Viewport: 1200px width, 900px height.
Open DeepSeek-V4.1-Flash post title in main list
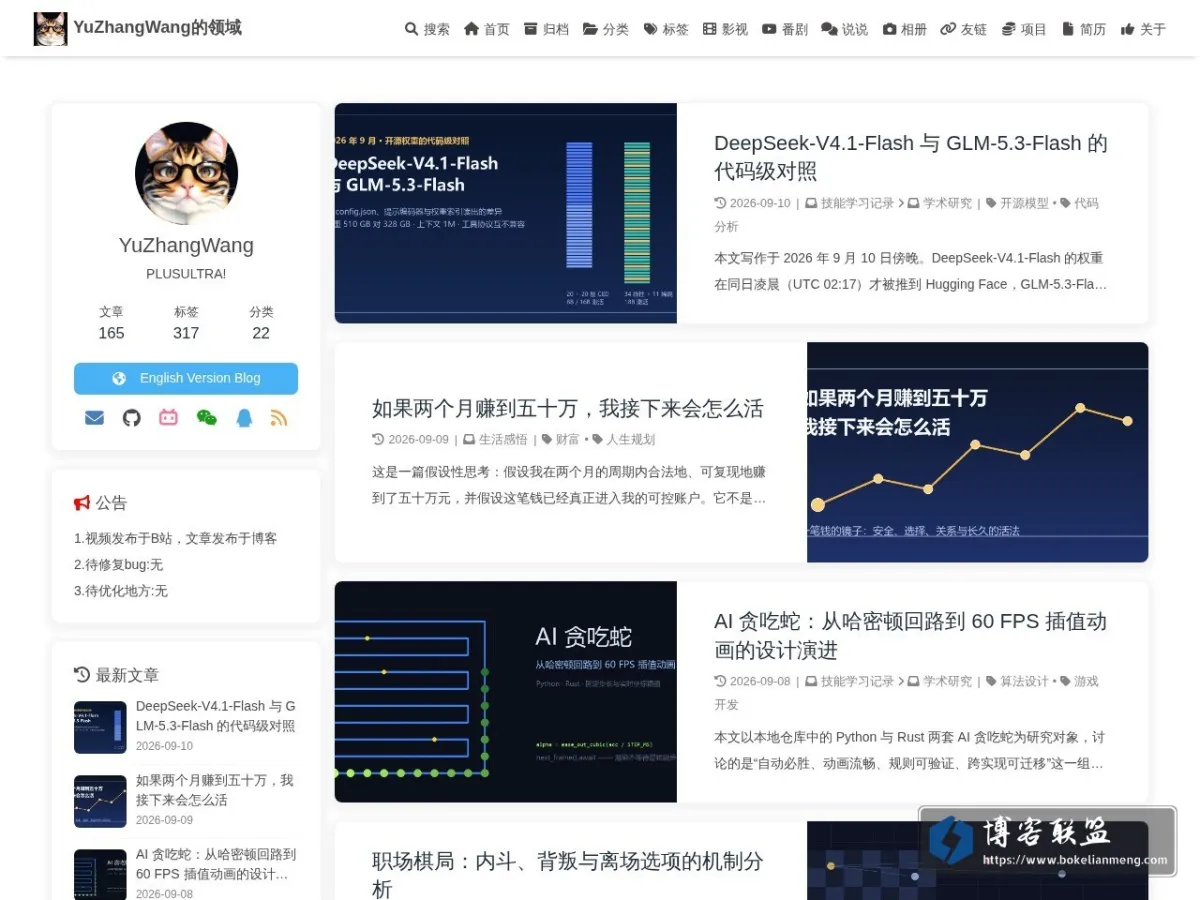pos(911,157)
